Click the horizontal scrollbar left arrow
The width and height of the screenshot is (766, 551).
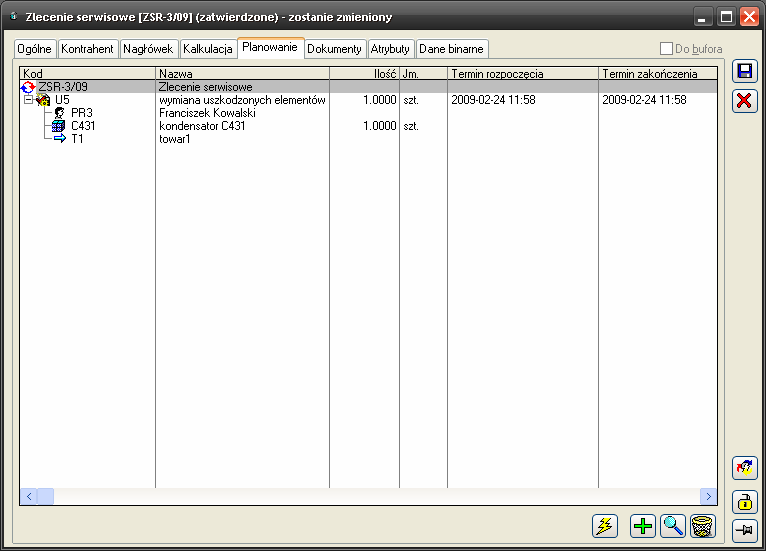[x=29, y=496]
